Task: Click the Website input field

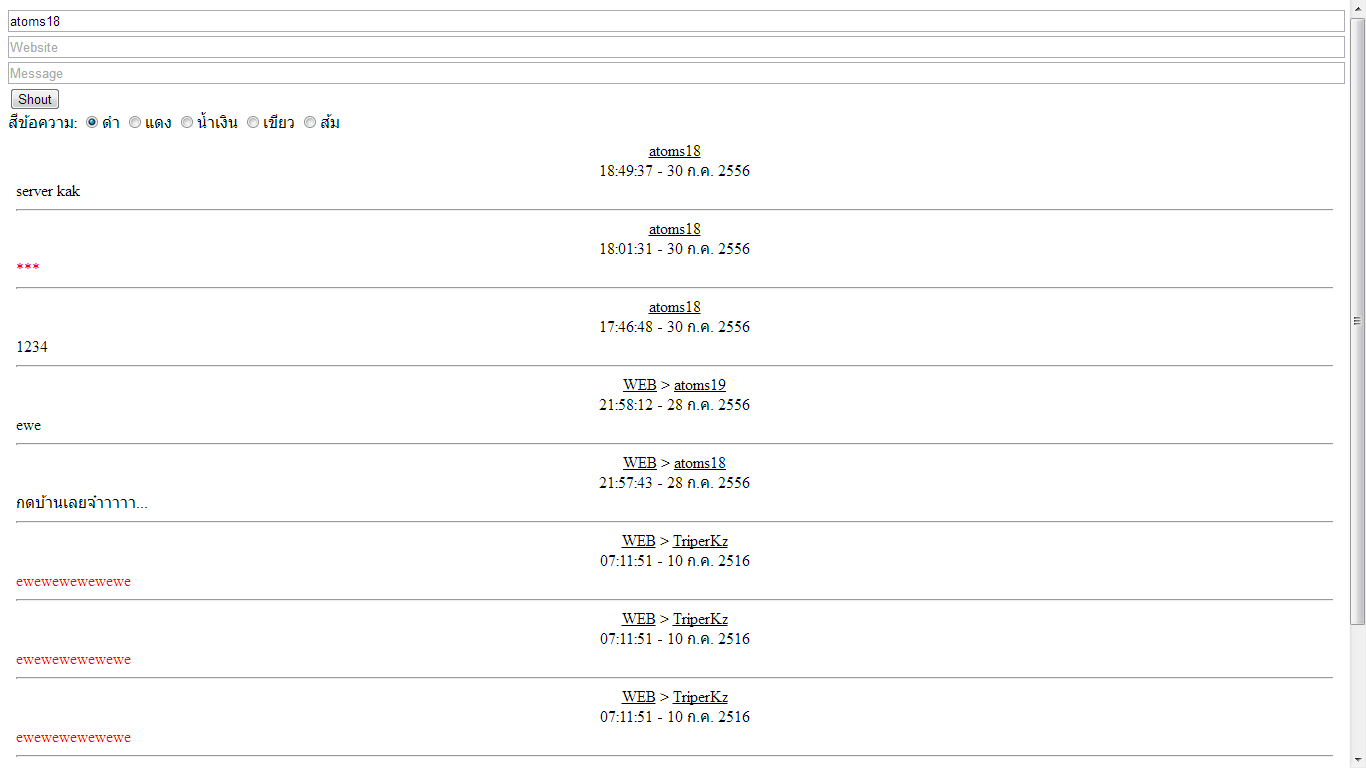Action: click(x=676, y=47)
